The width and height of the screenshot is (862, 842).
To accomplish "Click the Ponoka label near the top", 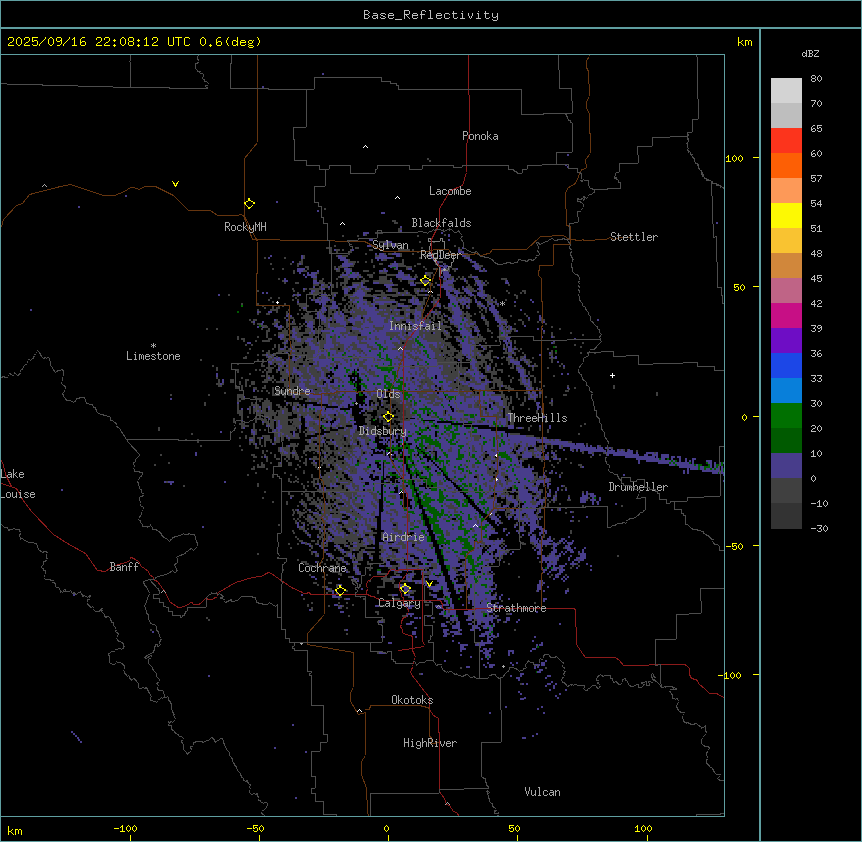I will pyautogui.click(x=480, y=137).
